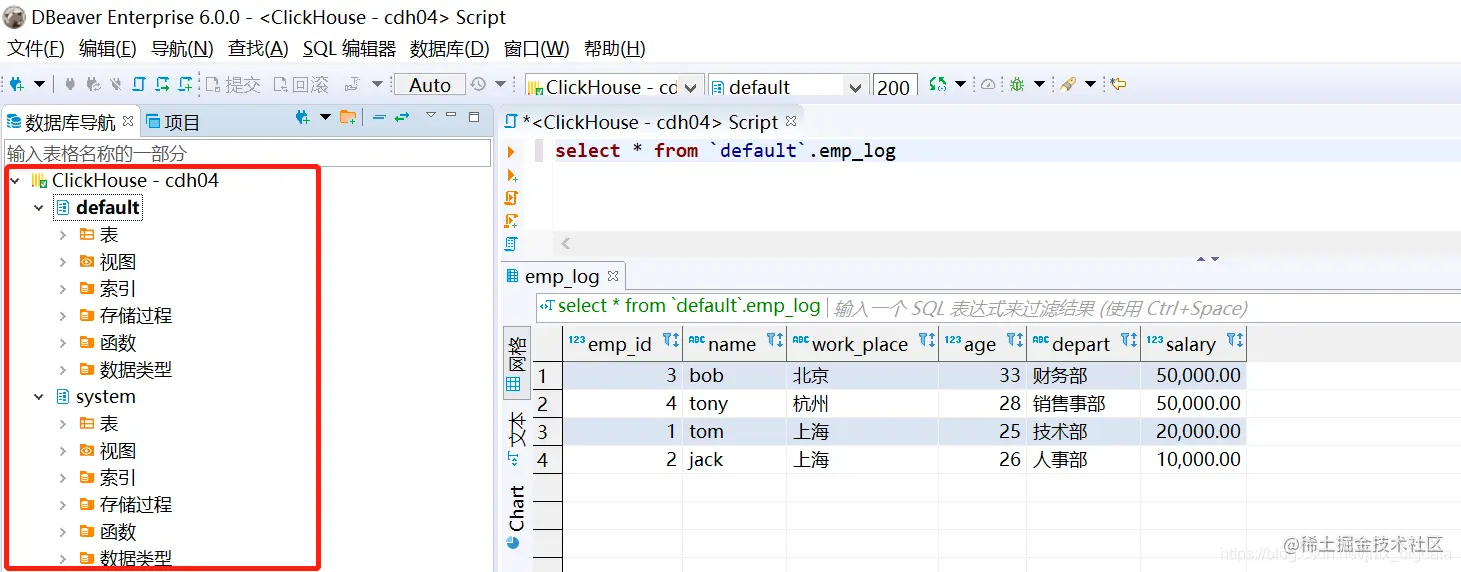Click the Auto commit mode button
This screenshot has height=572, width=1461.
coord(429,85)
